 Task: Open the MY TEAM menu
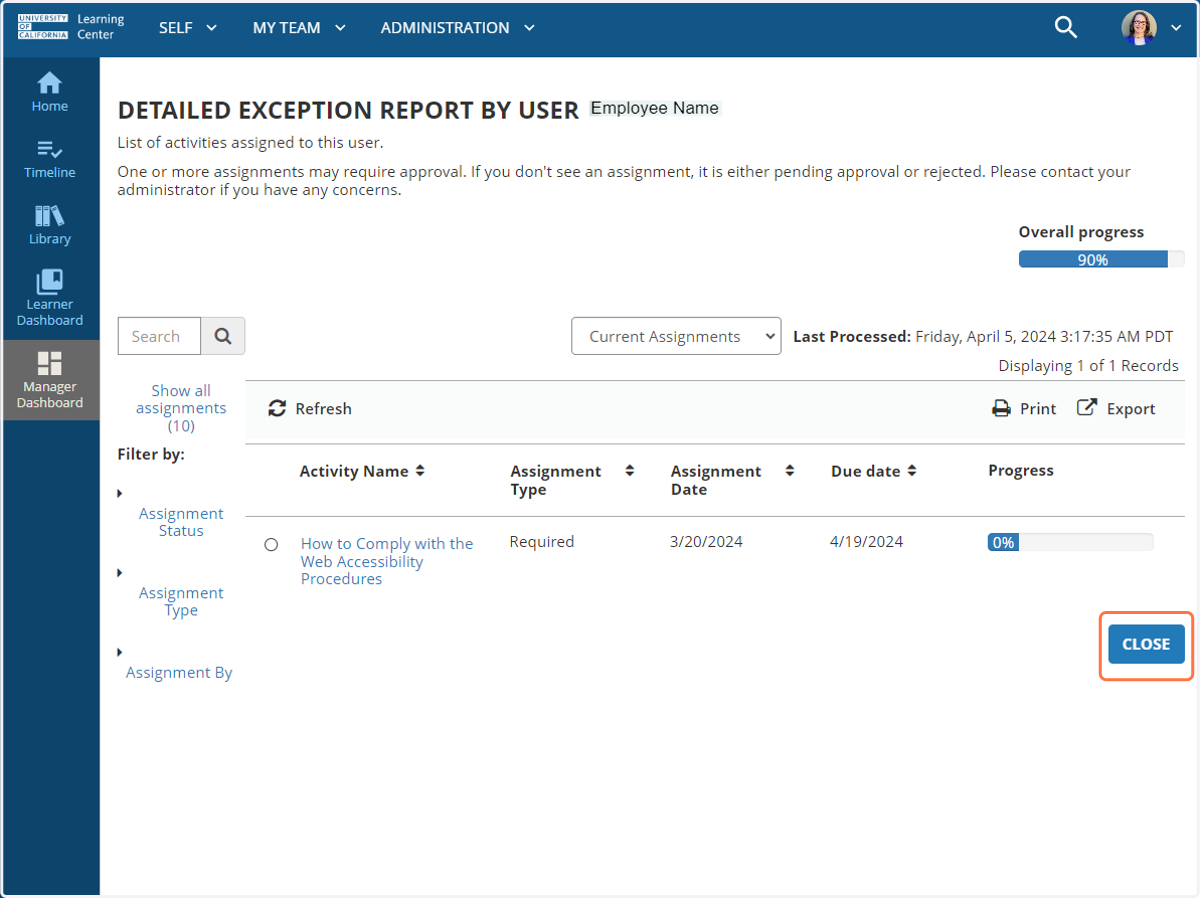click(299, 28)
